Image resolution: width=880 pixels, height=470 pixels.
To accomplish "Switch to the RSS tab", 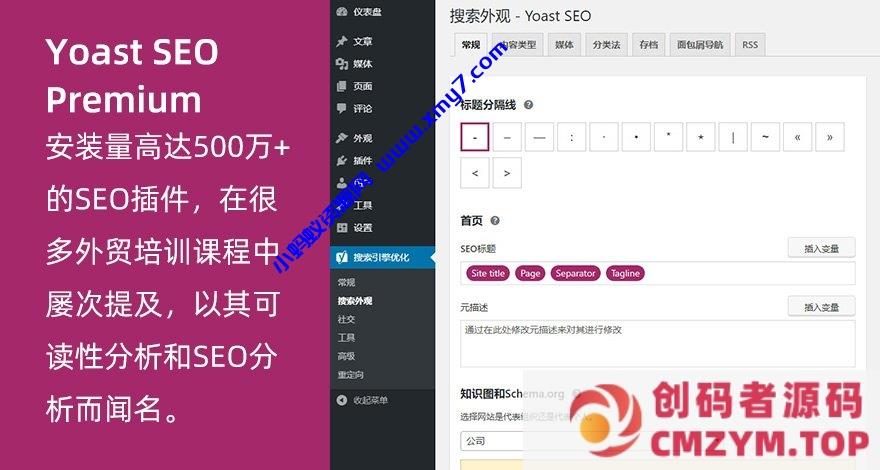I will (749, 45).
